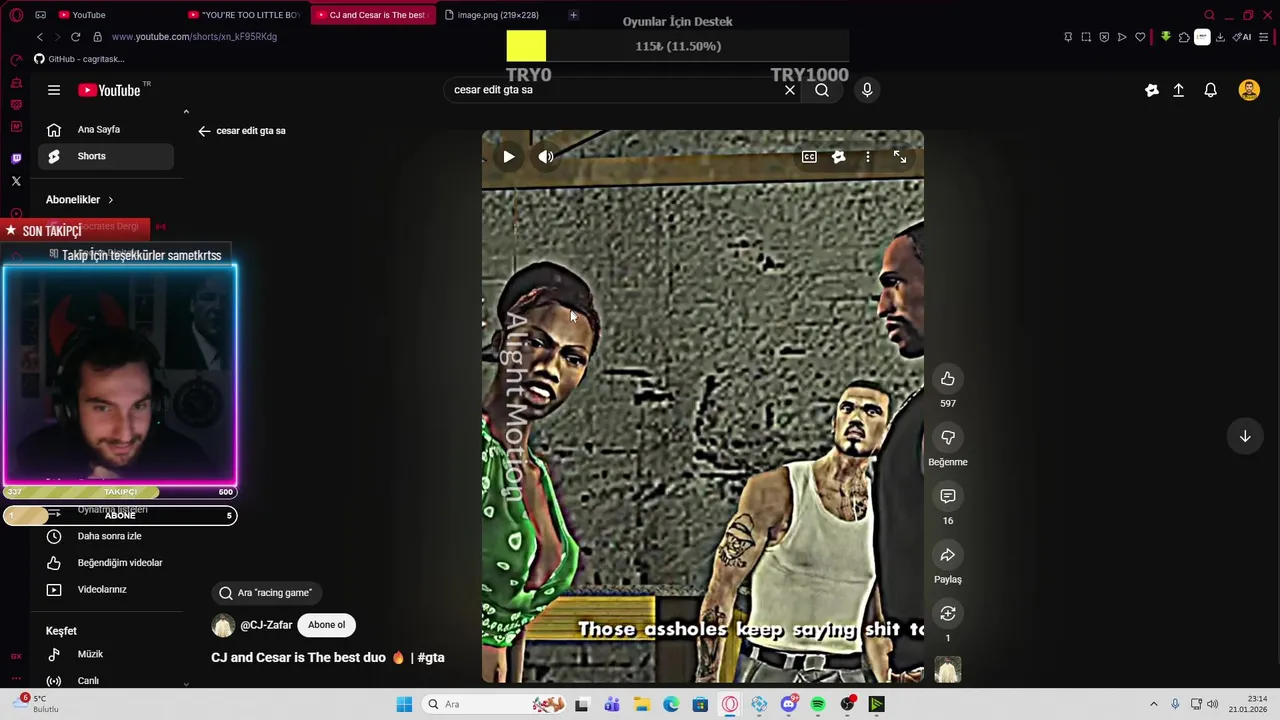Enter fullscreen for the Shorts player
The image size is (1280, 720).
point(900,157)
